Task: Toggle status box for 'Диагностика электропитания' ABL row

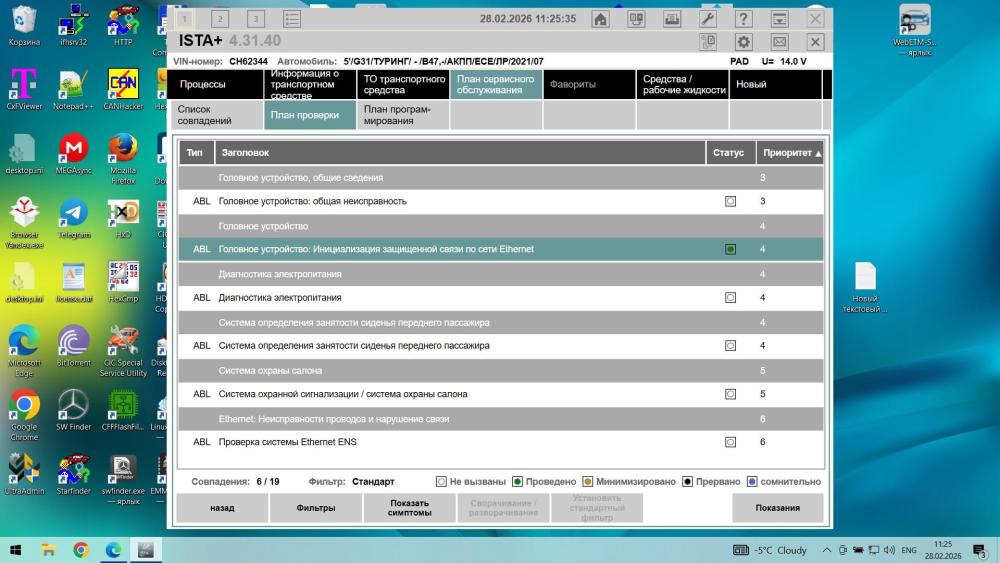Action: tap(730, 298)
